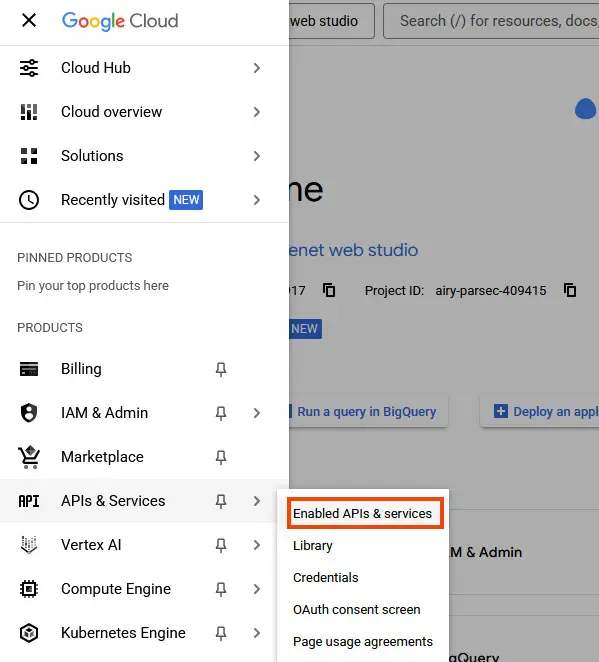Viewport: 599px width, 662px height.
Task: Pin APIs & Services product
Action: tap(221, 501)
